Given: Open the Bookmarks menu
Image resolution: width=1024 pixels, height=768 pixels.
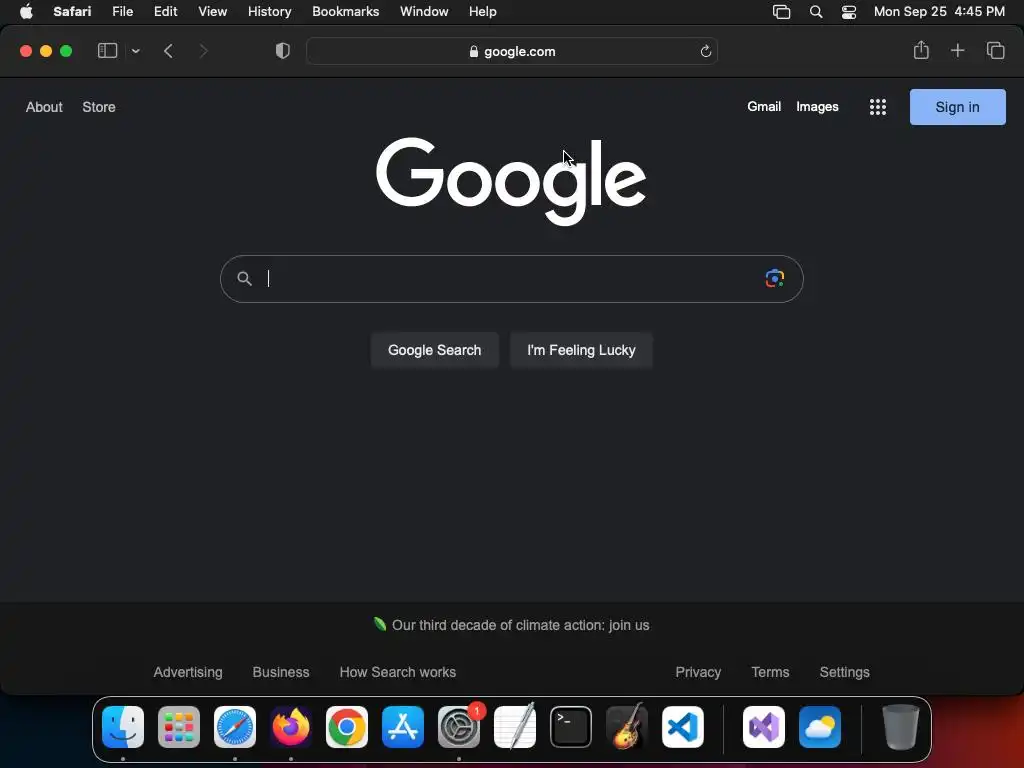Looking at the screenshot, I should click(345, 12).
